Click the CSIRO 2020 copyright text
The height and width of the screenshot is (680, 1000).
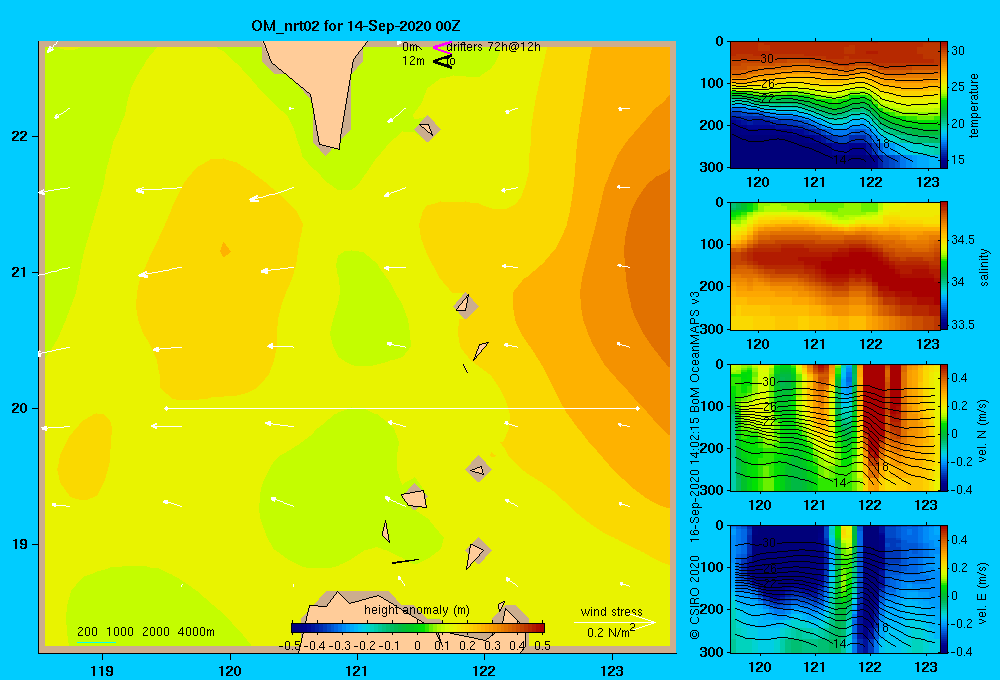tap(695, 597)
